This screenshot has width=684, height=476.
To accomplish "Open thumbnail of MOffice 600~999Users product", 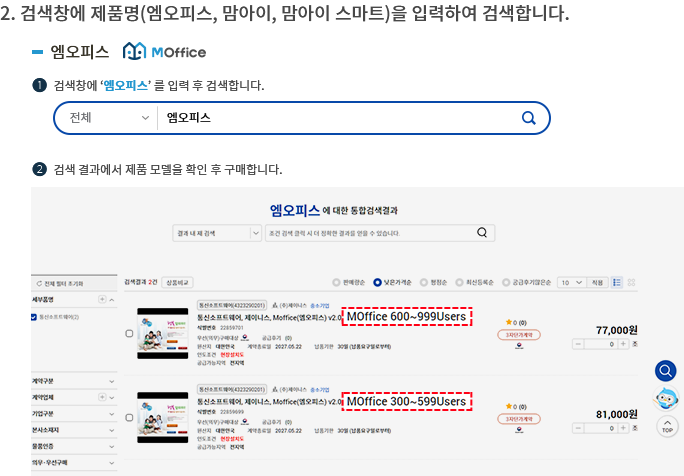I will tap(163, 334).
